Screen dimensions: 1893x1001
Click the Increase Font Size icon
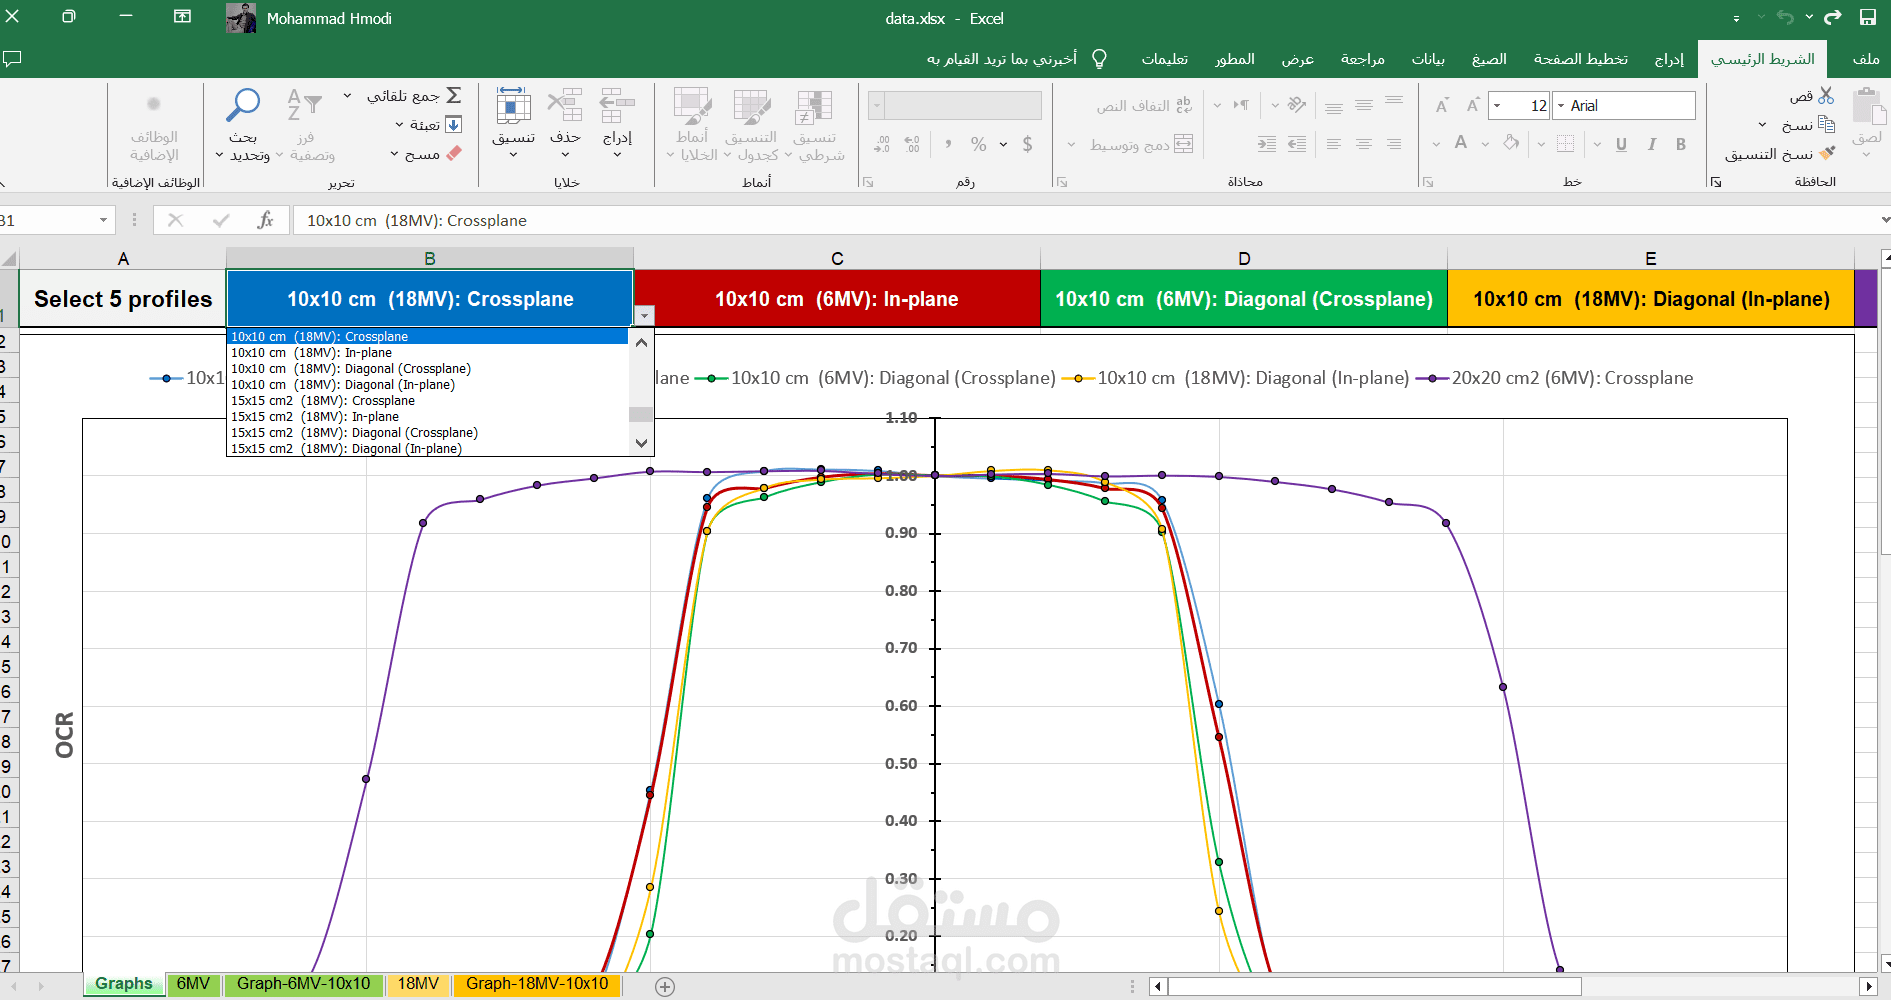1473,106
